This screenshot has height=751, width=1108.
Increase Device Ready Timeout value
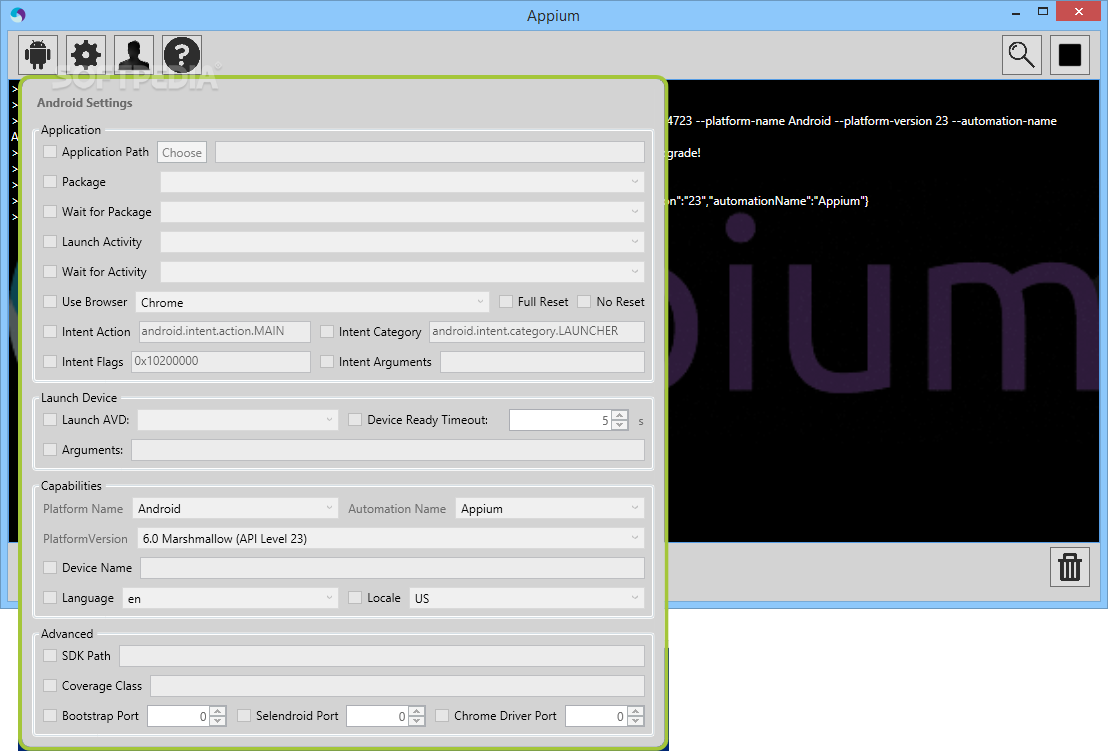click(620, 415)
